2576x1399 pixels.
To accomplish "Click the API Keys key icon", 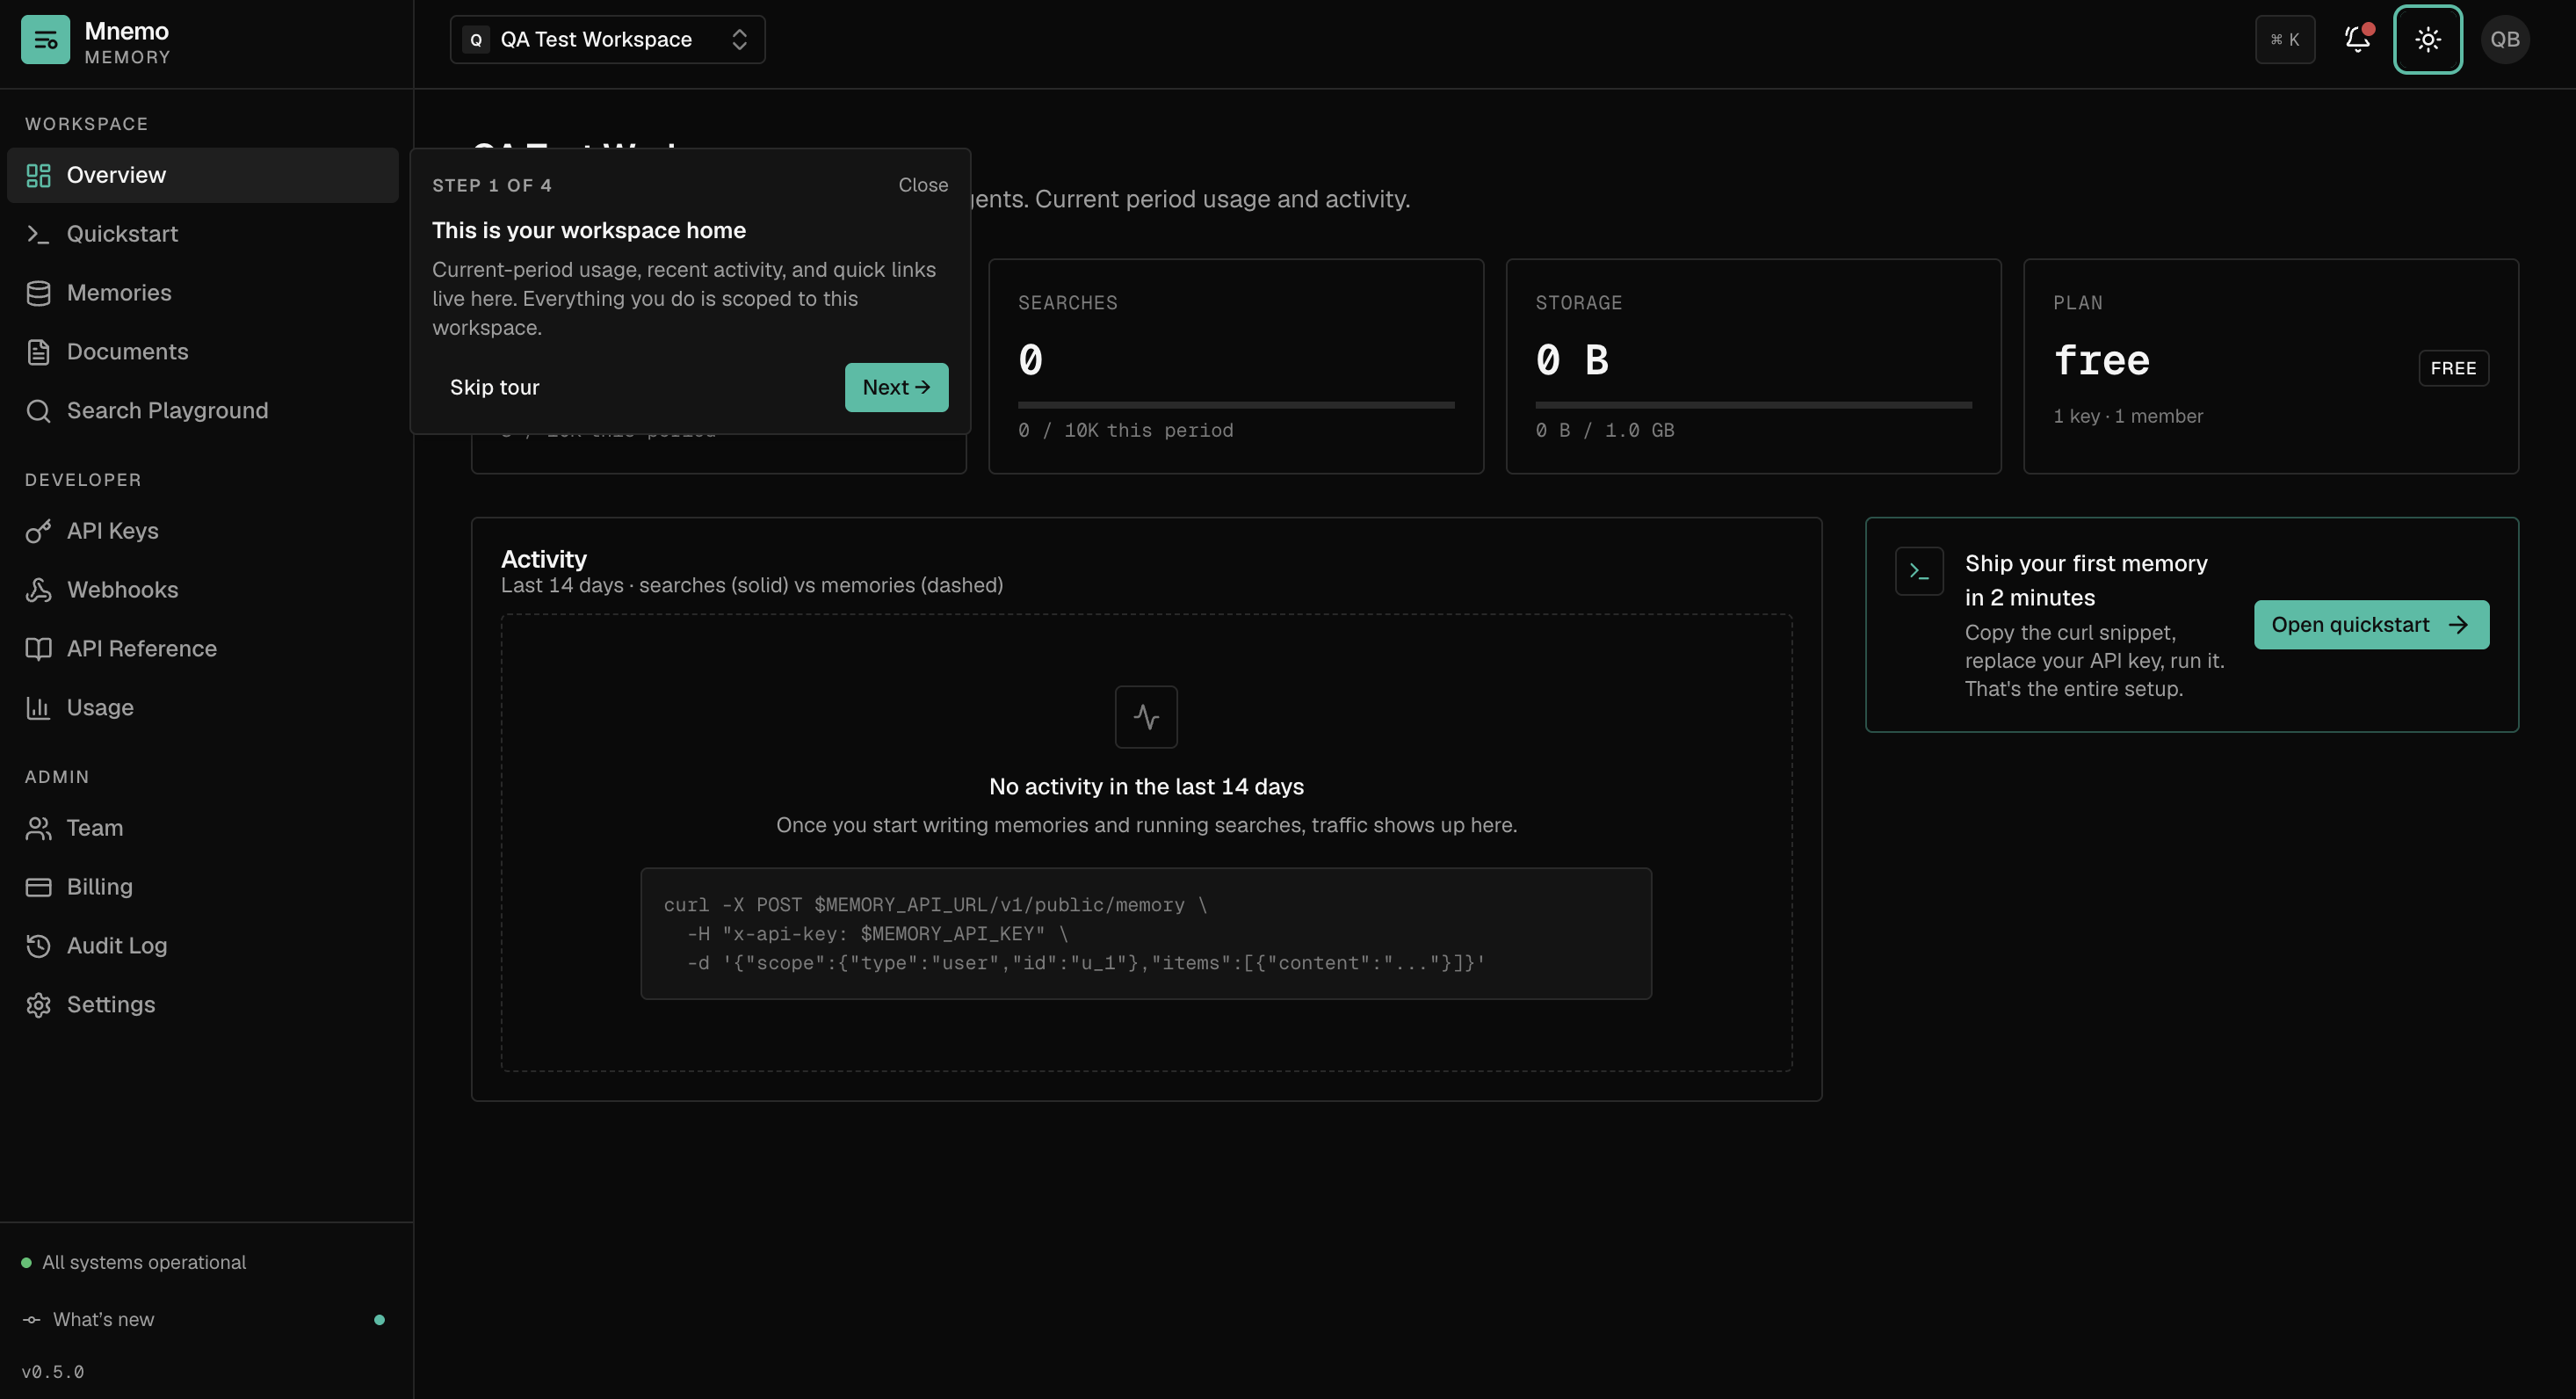I will coord(38,531).
